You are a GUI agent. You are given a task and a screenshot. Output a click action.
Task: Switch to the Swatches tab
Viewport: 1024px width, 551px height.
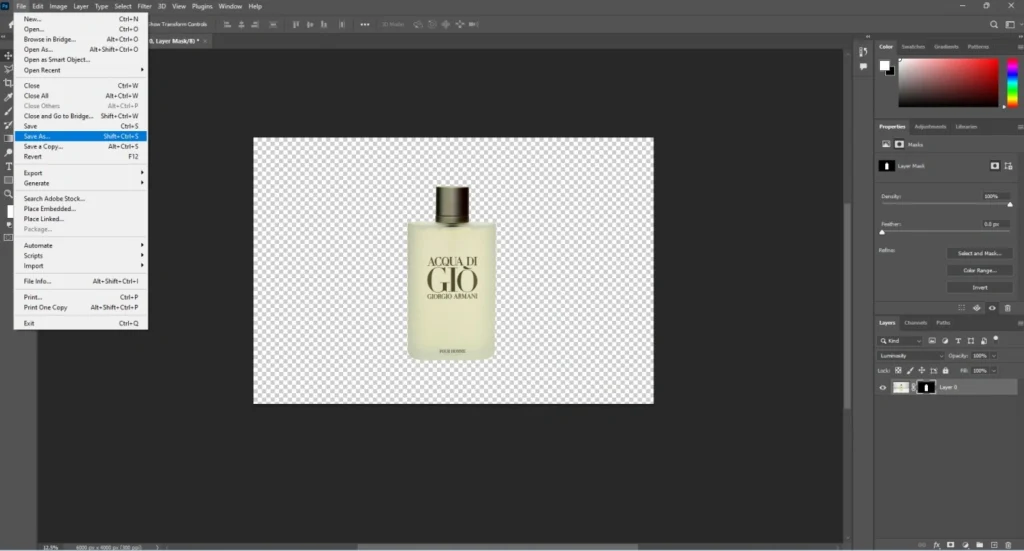click(x=913, y=47)
